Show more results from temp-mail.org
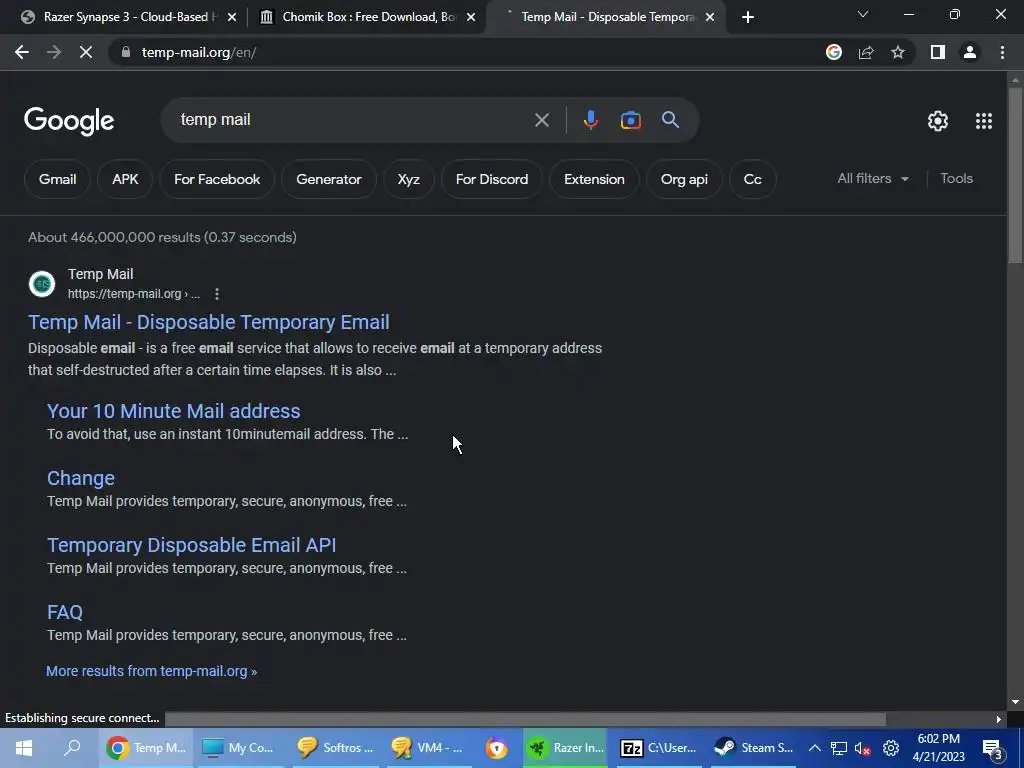1024x768 pixels. [152, 671]
